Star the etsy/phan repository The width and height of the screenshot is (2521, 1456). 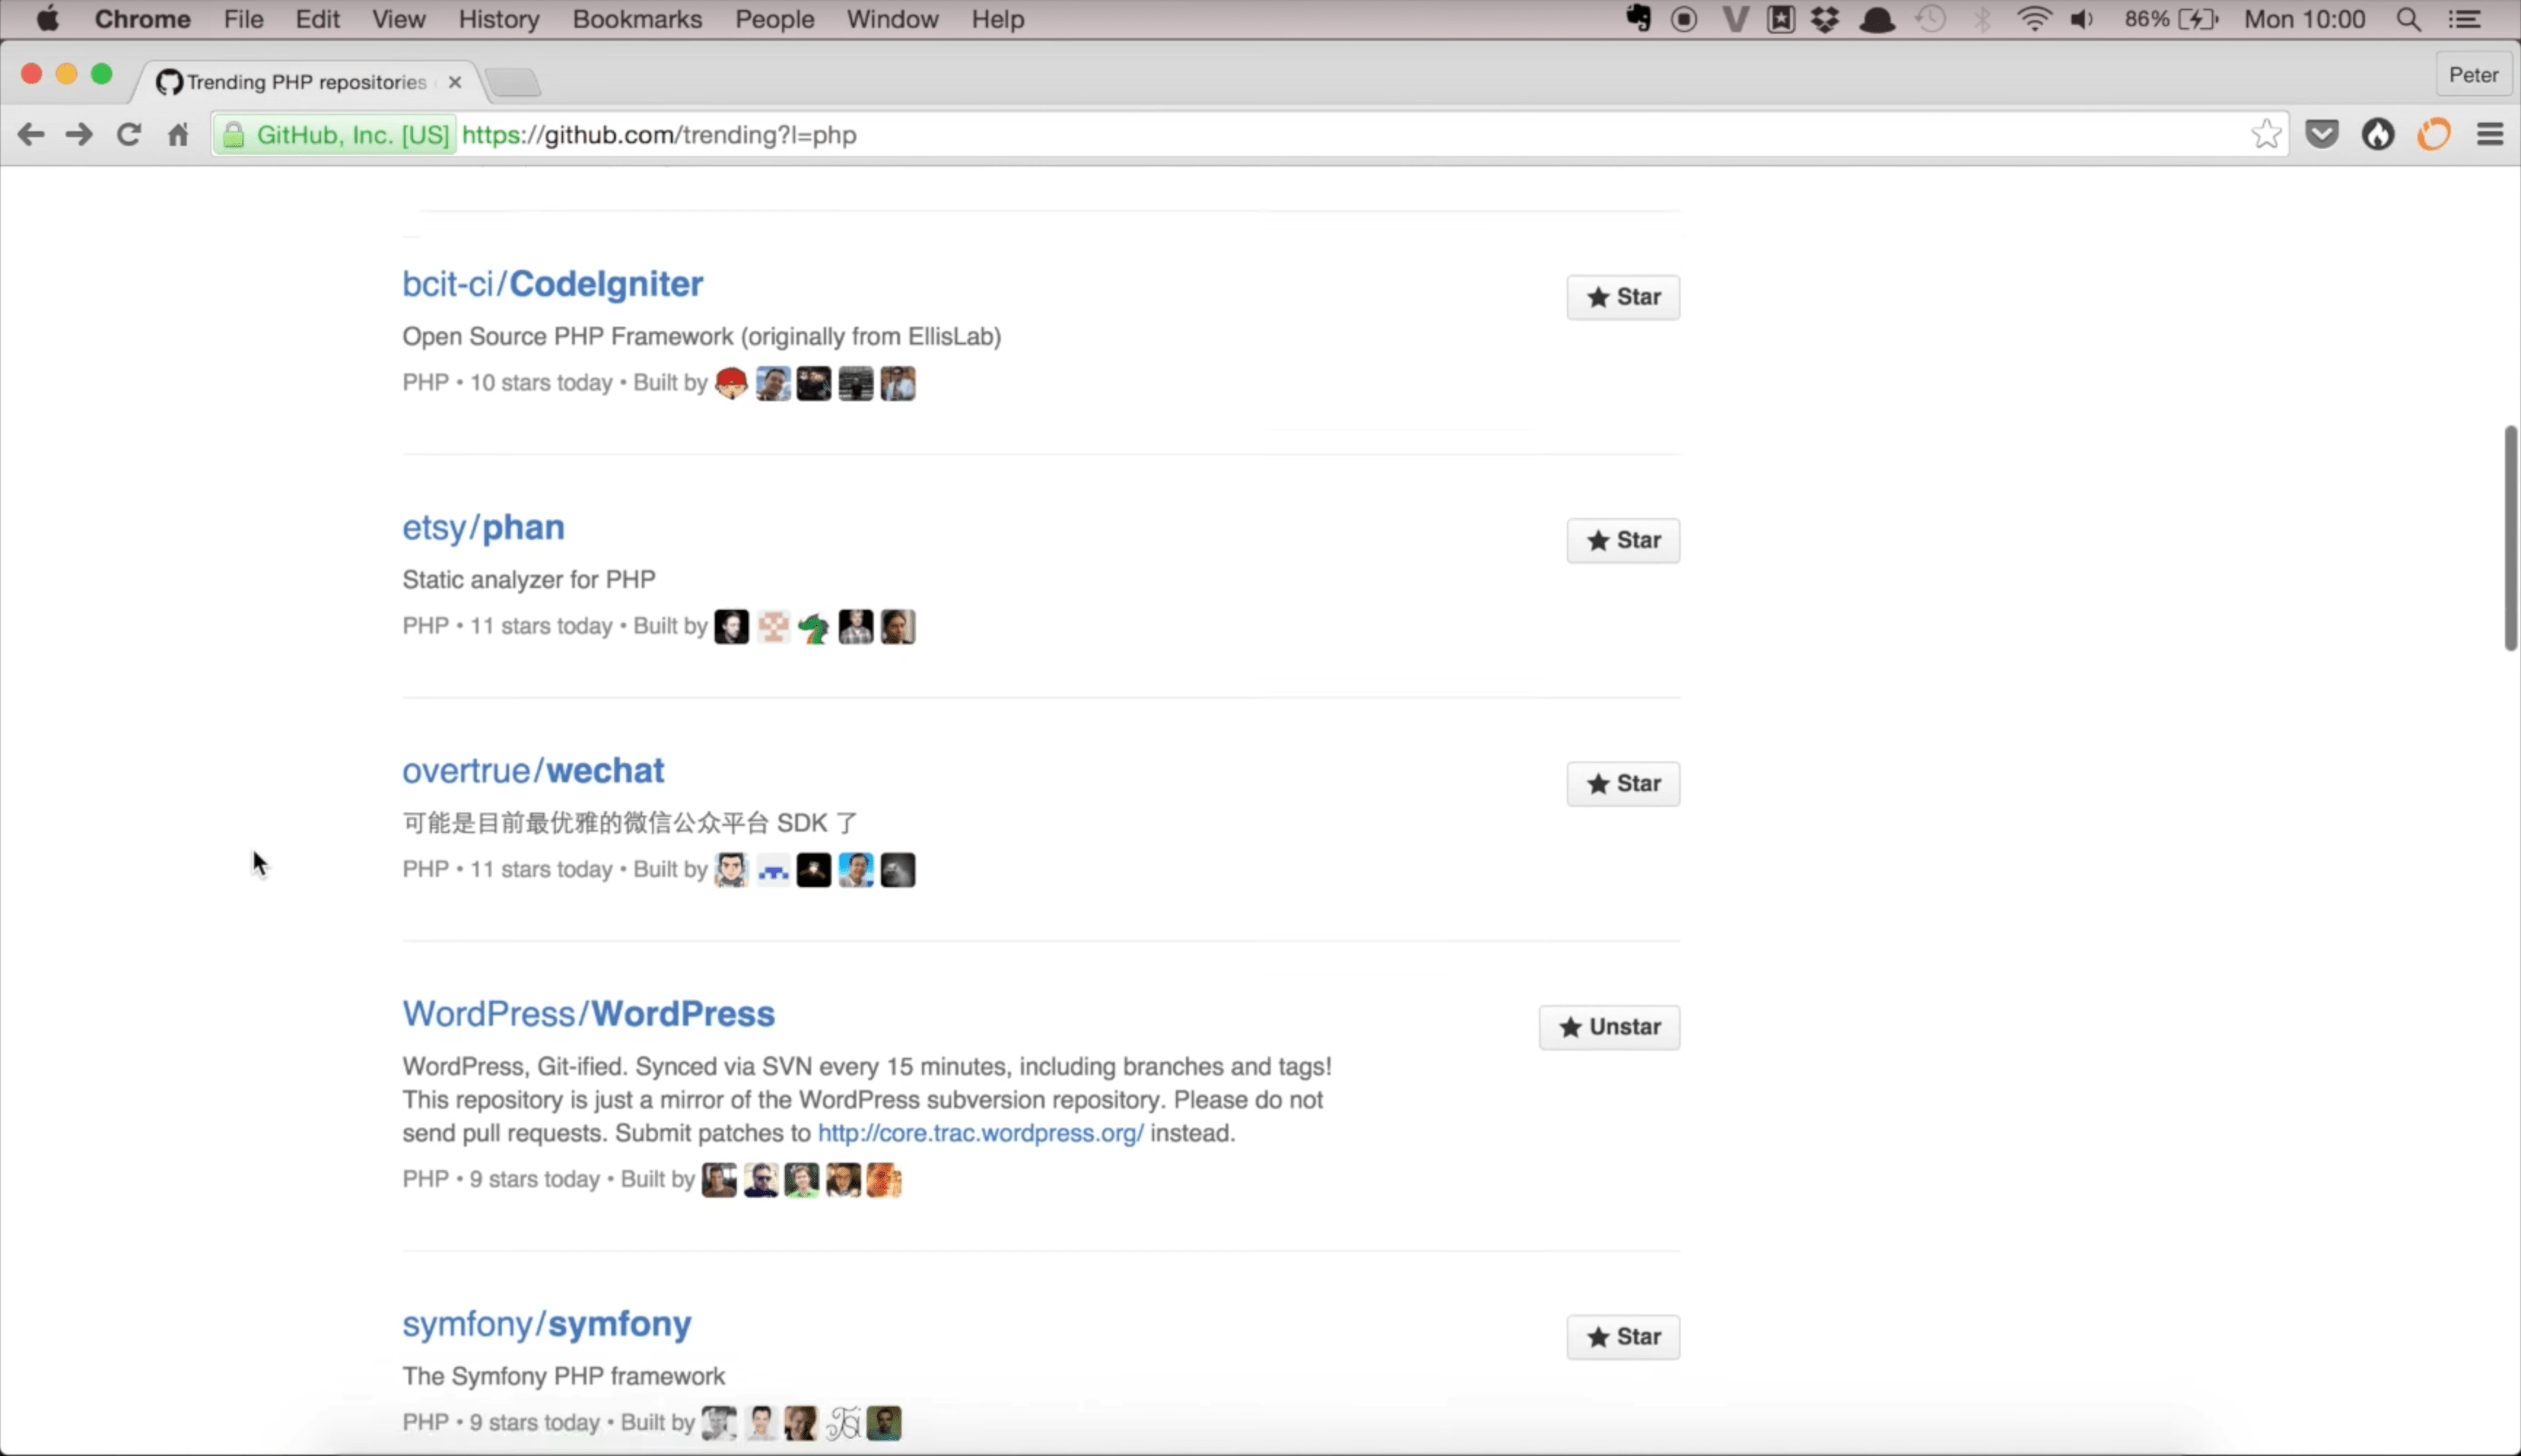click(1622, 540)
